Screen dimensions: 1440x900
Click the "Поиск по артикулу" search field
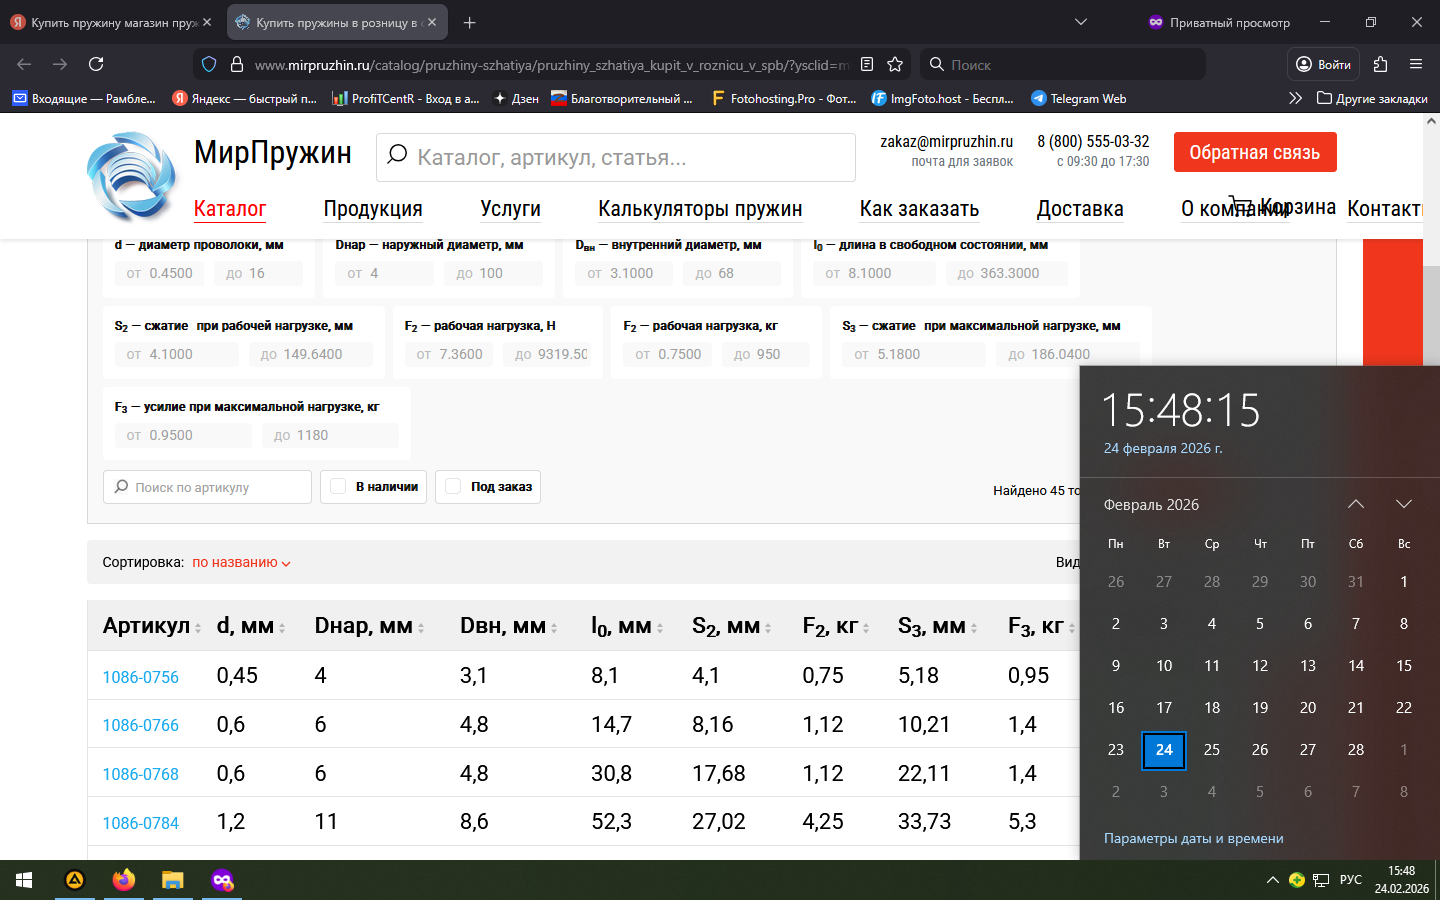pos(208,487)
